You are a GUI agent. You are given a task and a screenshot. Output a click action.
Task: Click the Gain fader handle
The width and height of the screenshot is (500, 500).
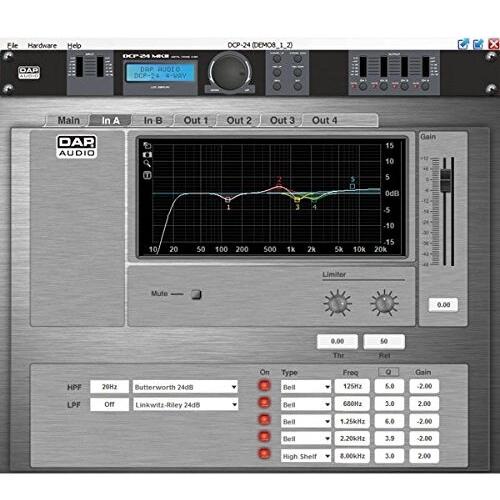point(445,180)
